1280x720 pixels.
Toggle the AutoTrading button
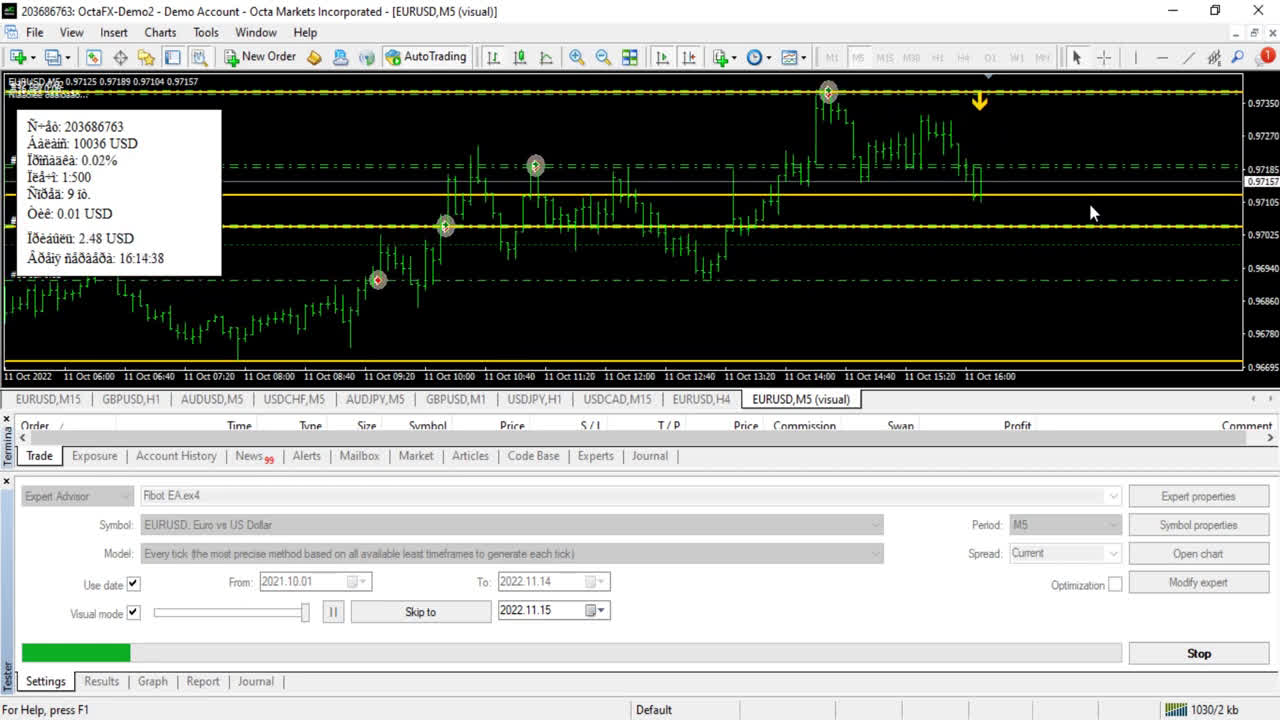[x=426, y=57]
